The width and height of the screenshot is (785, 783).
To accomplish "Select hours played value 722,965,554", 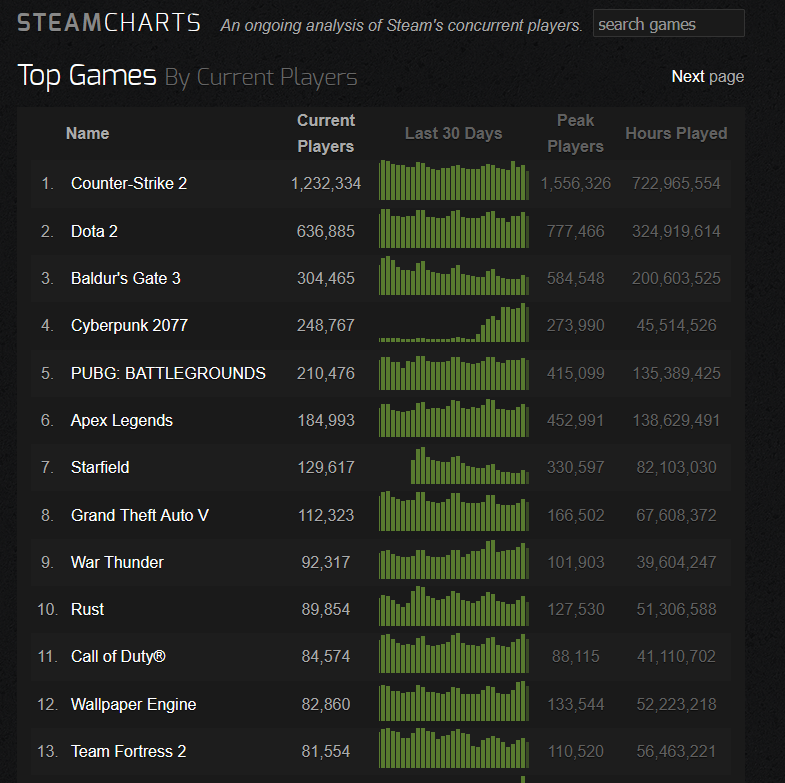I will click(676, 184).
